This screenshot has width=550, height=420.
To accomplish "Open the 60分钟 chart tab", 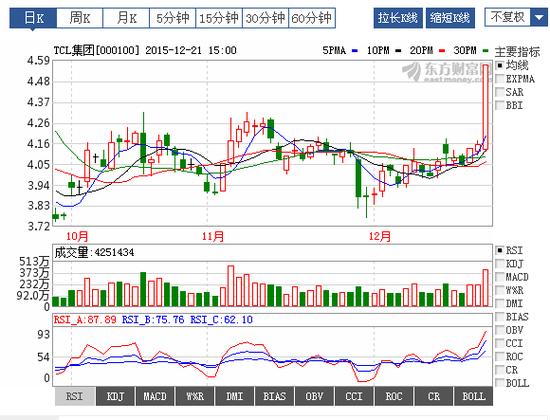I will point(312,18).
